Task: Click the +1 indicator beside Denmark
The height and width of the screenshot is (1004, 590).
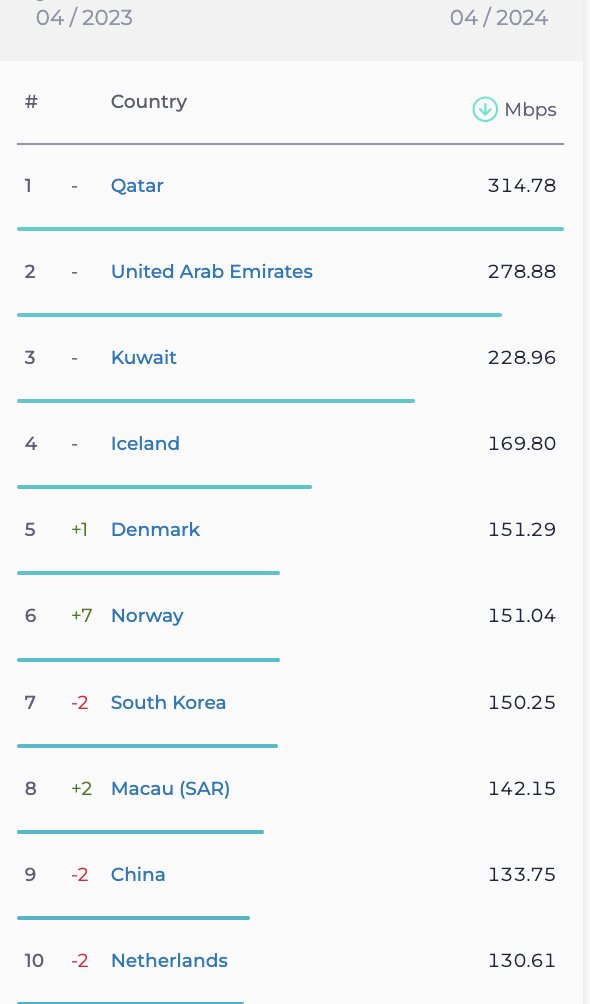Action: 79,530
